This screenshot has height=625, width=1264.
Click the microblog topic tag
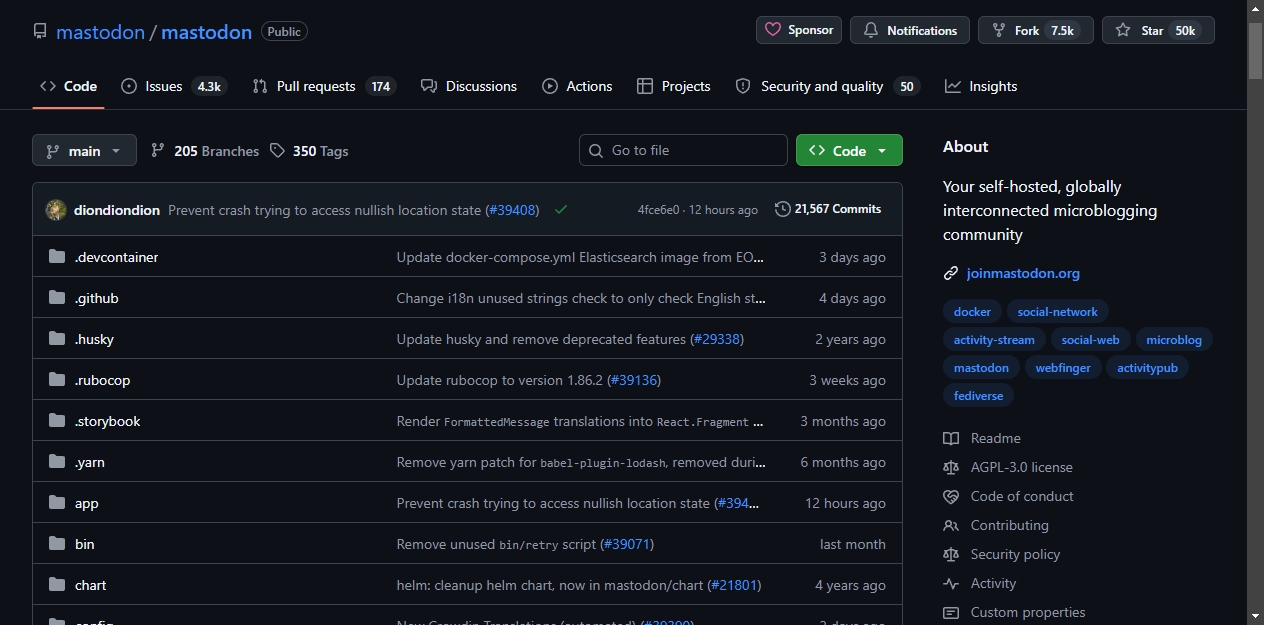(x=1174, y=340)
